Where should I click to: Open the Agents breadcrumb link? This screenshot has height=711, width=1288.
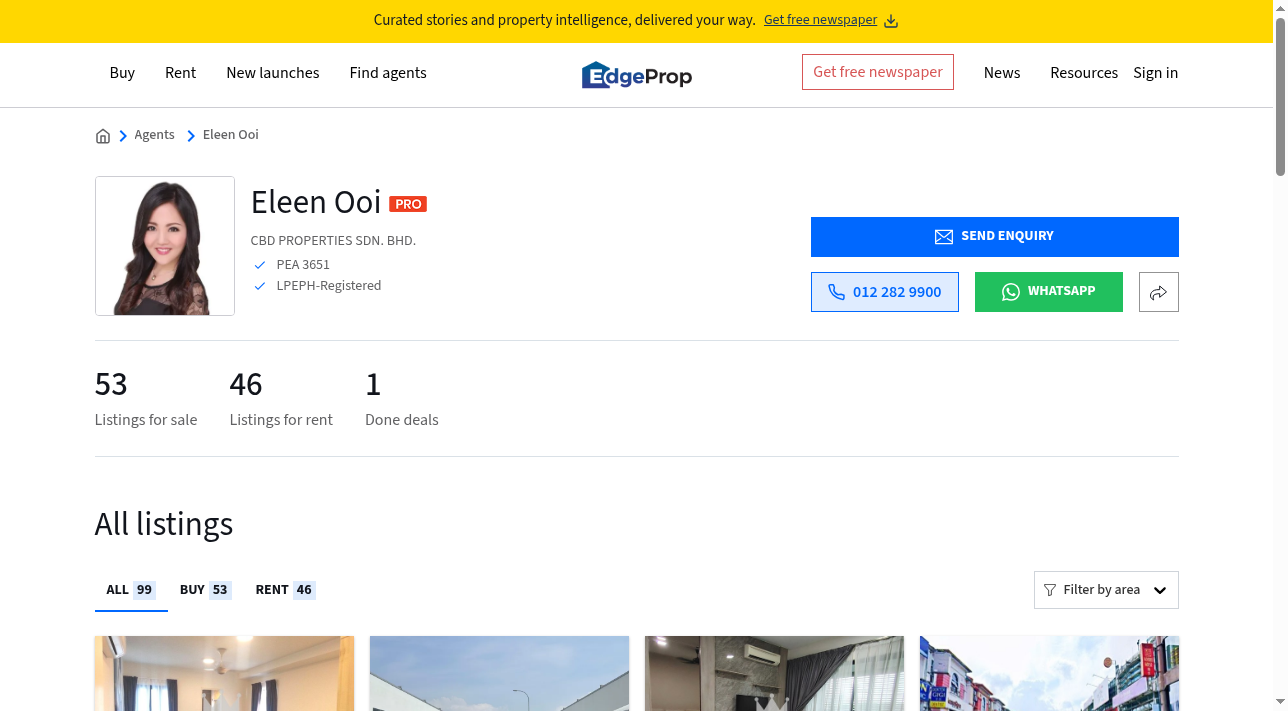pos(154,135)
